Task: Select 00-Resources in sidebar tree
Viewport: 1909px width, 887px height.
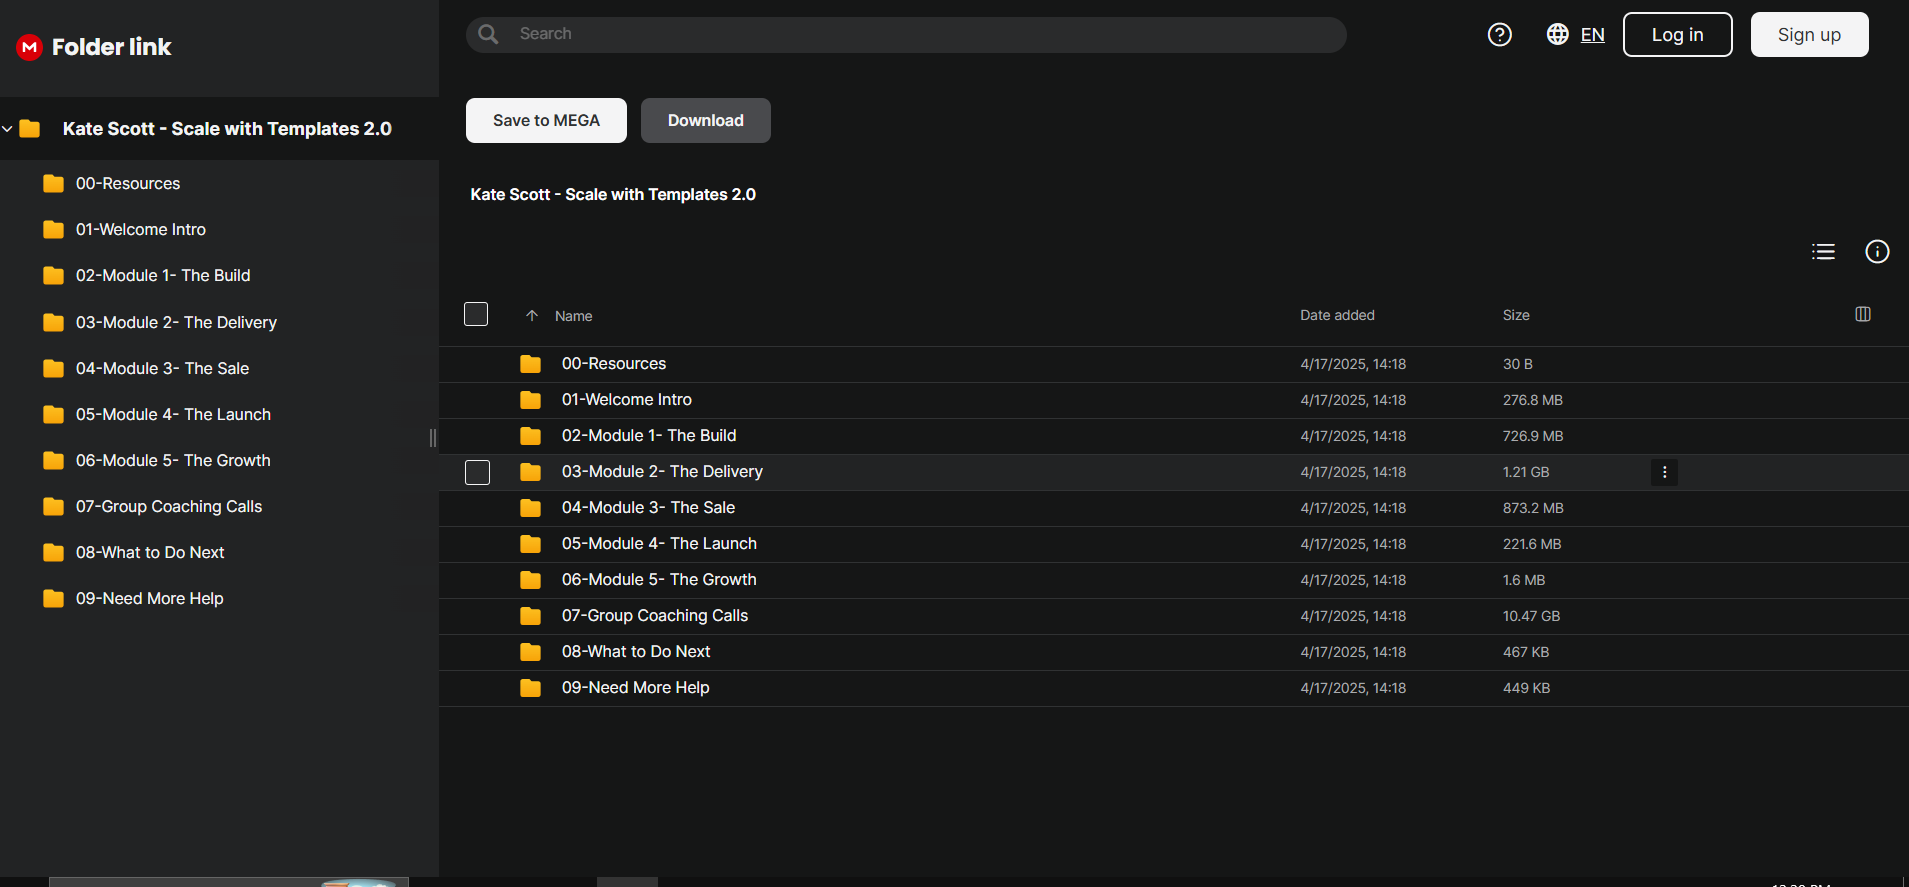Action: (128, 184)
